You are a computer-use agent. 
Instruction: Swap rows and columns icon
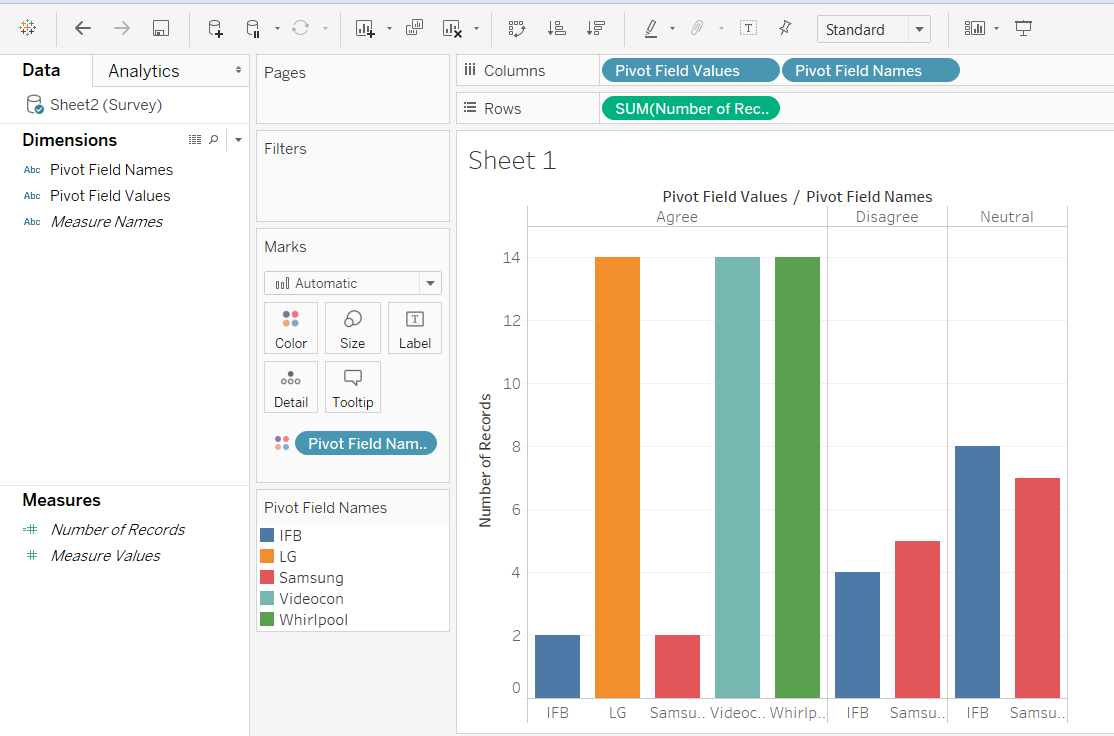pyautogui.click(x=517, y=28)
